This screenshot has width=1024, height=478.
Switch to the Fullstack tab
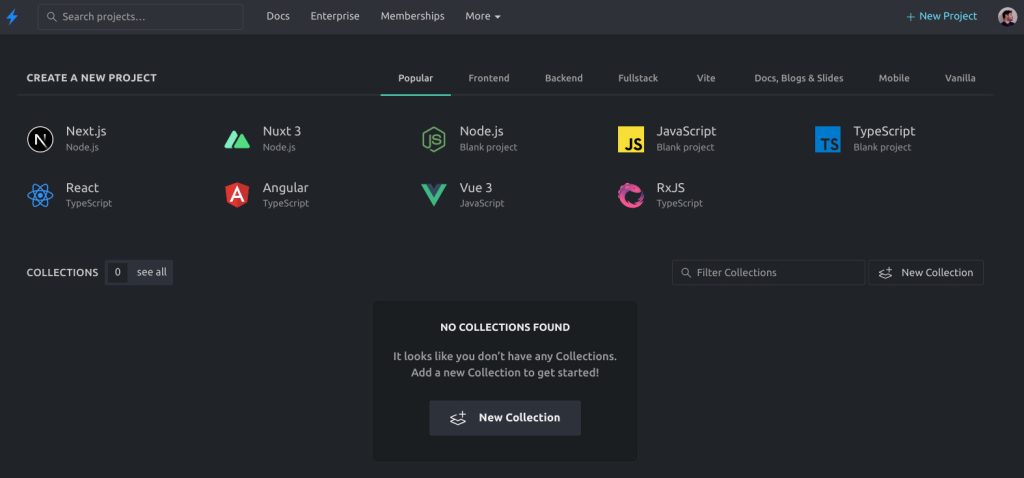point(638,78)
